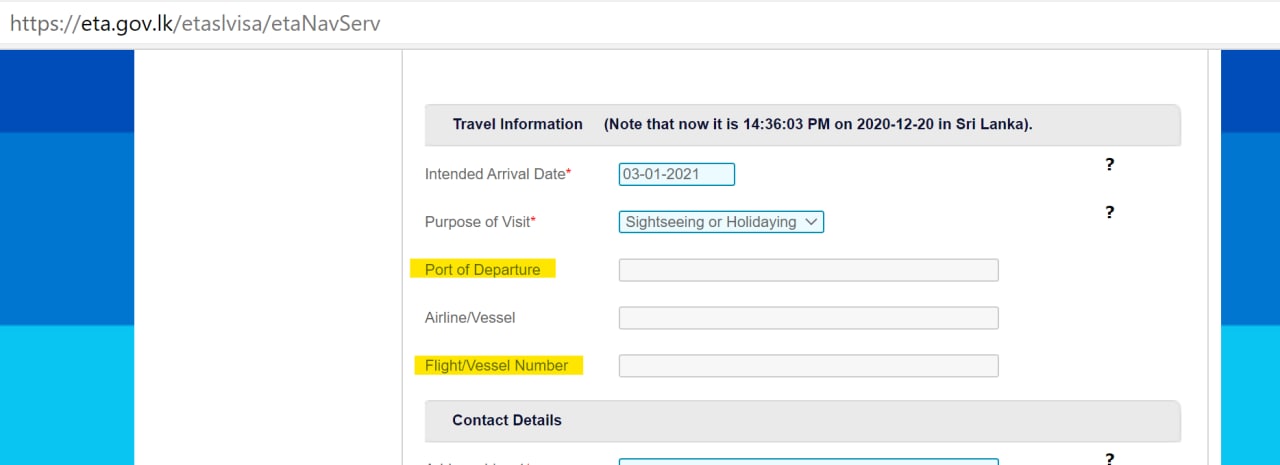The width and height of the screenshot is (1280, 465).
Task: Expand Purpose of Visit using its chevron arrow
Action: pos(811,222)
